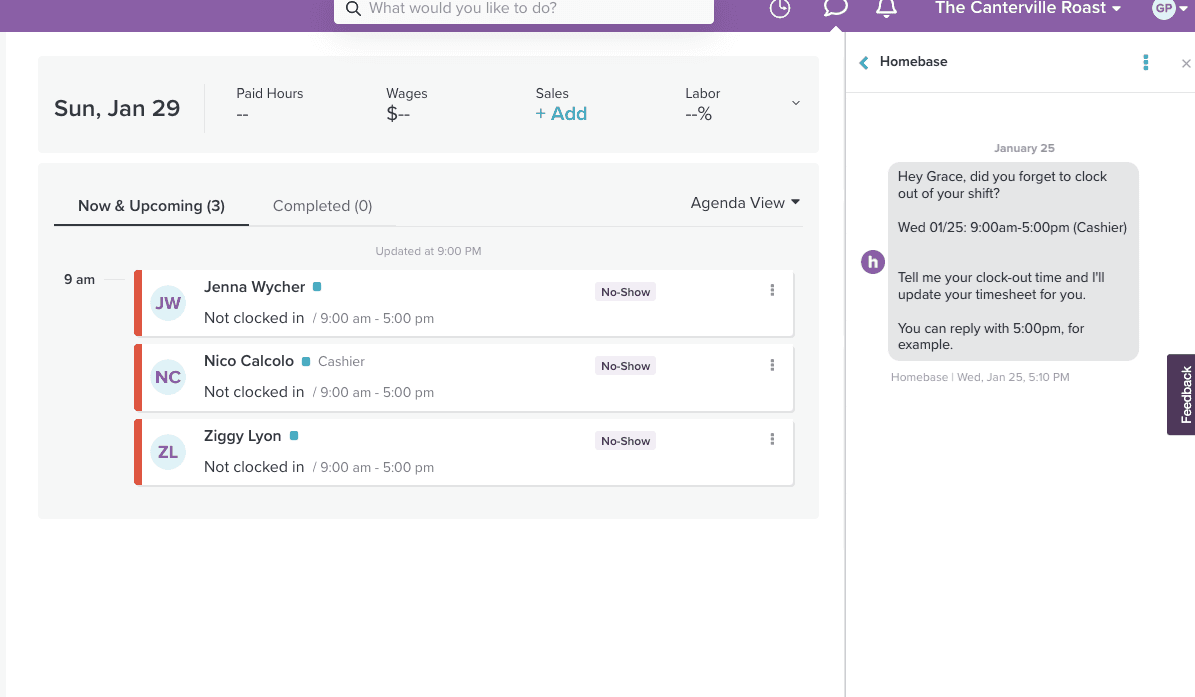This screenshot has width=1195, height=697.
Task: Click the Homebase conversation title
Action: point(913,62)
